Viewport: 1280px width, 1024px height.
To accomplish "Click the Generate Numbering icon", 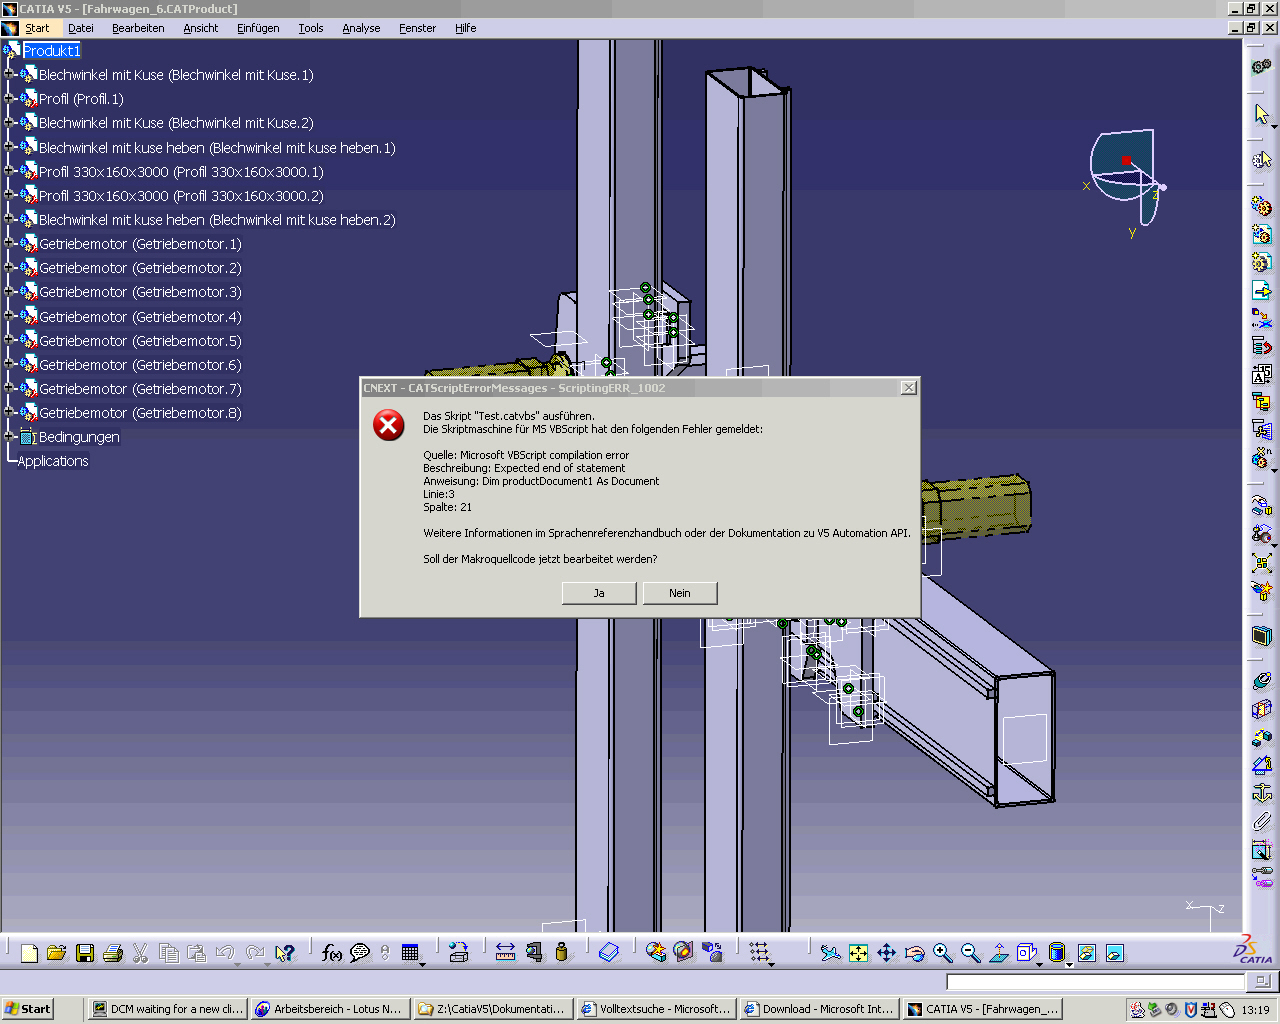I will [1262, 374].
